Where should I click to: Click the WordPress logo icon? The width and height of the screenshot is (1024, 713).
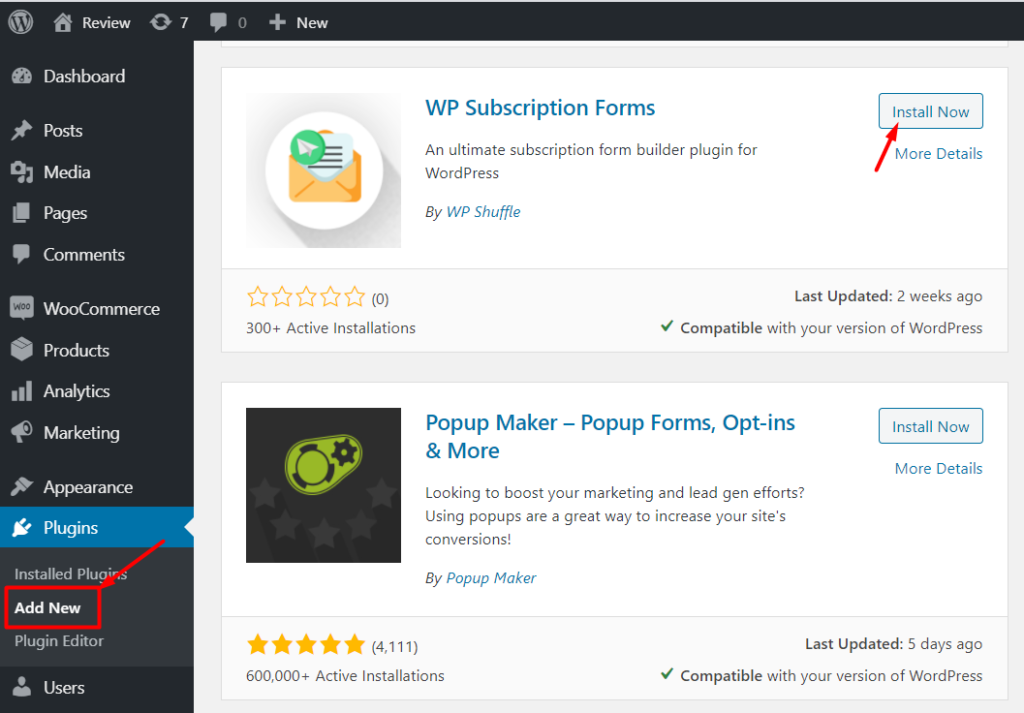21,22
